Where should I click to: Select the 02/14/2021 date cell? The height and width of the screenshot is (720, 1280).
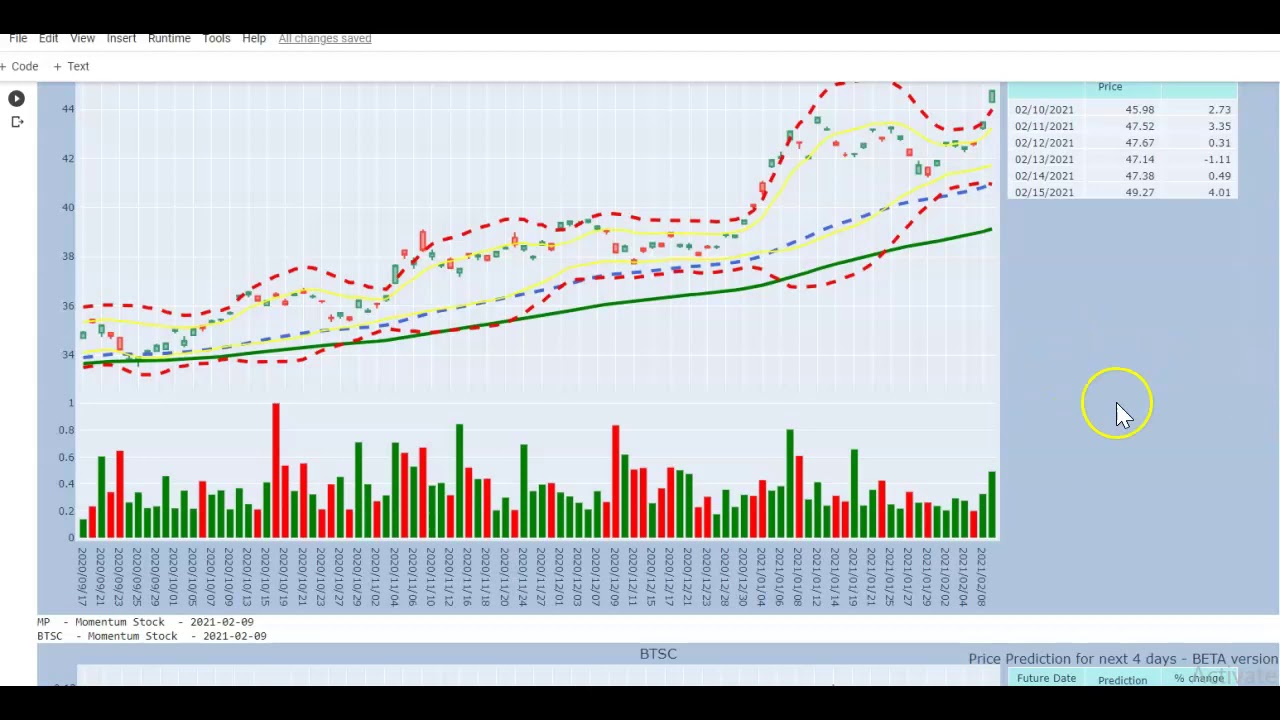(1044, 176)
